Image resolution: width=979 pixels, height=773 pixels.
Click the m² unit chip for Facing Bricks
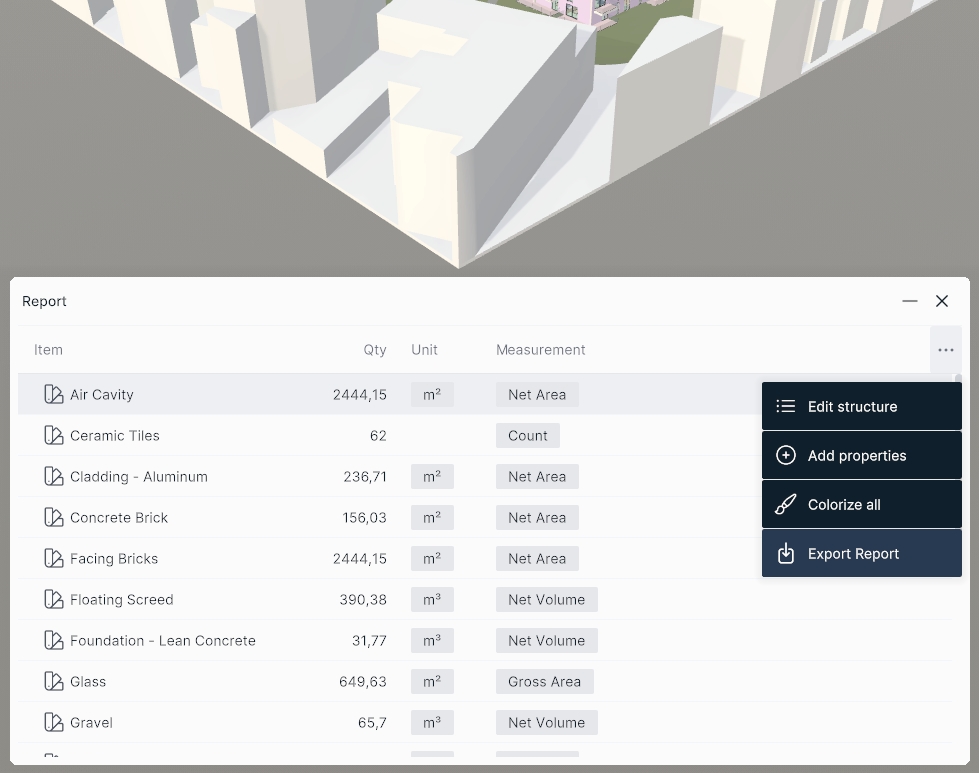coord(432,559)
